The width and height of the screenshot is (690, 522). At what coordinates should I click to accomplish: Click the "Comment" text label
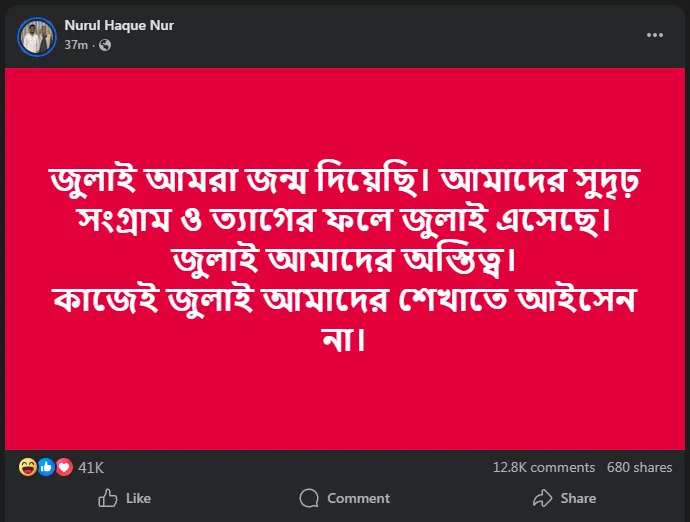tap(358, 498)
